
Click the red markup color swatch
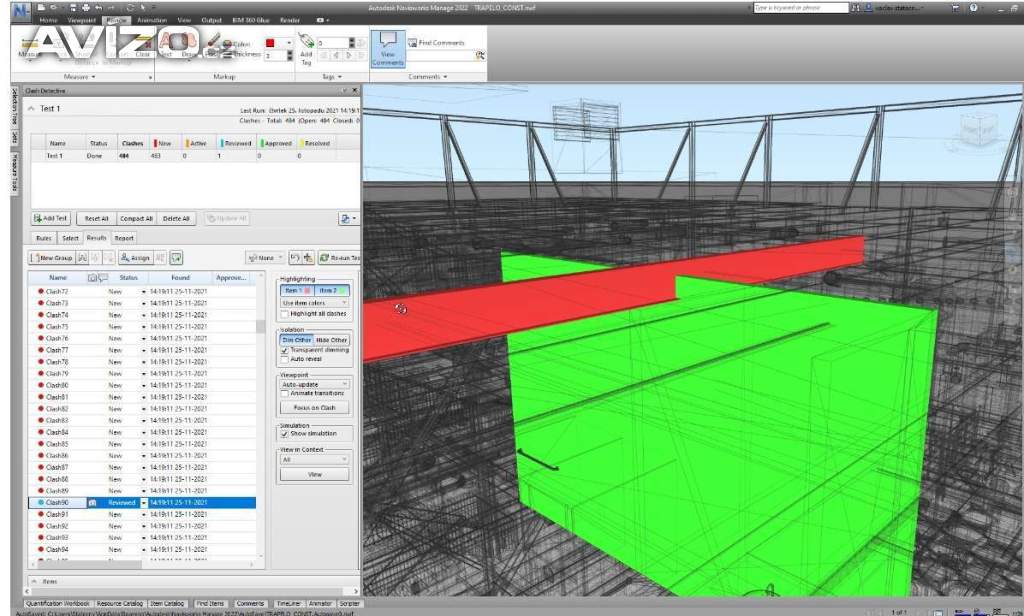(x=271, y=43)
